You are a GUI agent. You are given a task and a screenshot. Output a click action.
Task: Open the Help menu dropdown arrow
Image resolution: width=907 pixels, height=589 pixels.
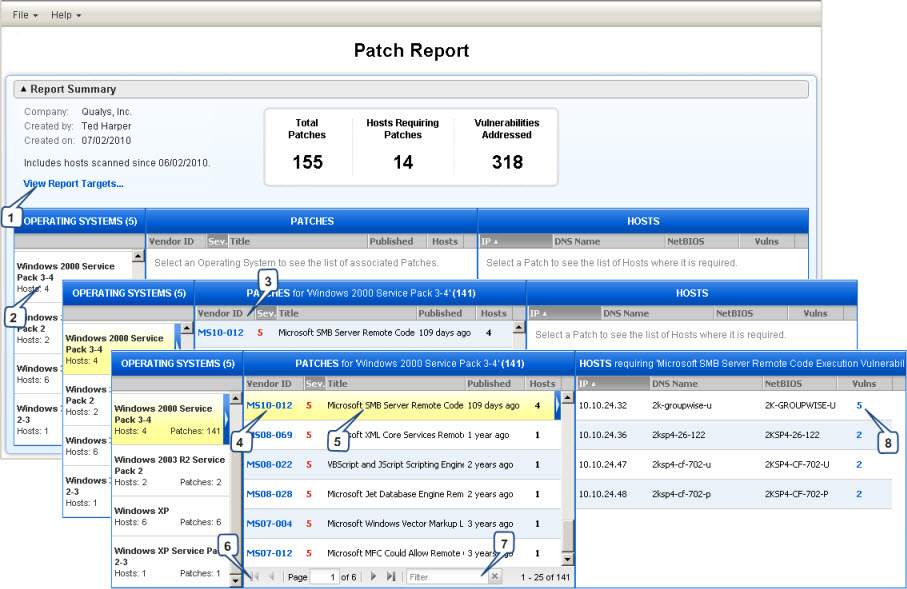point(78,14)
